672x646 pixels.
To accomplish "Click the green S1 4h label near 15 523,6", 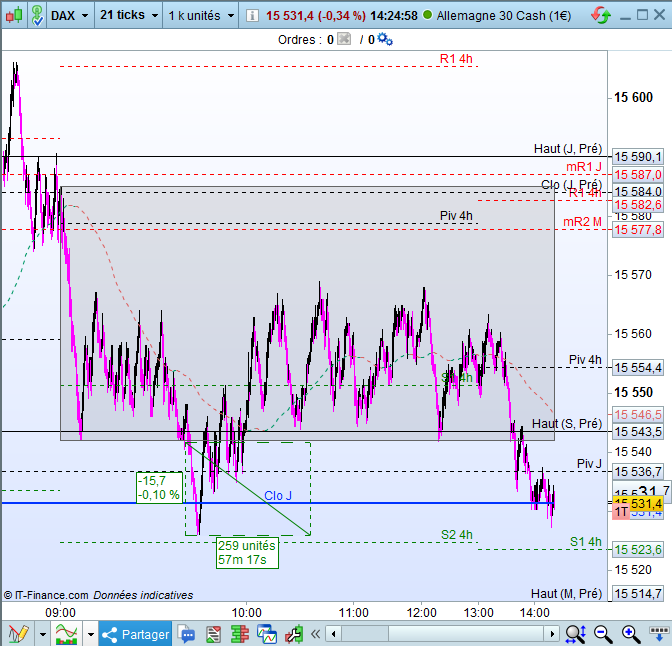I will point(585,542).
